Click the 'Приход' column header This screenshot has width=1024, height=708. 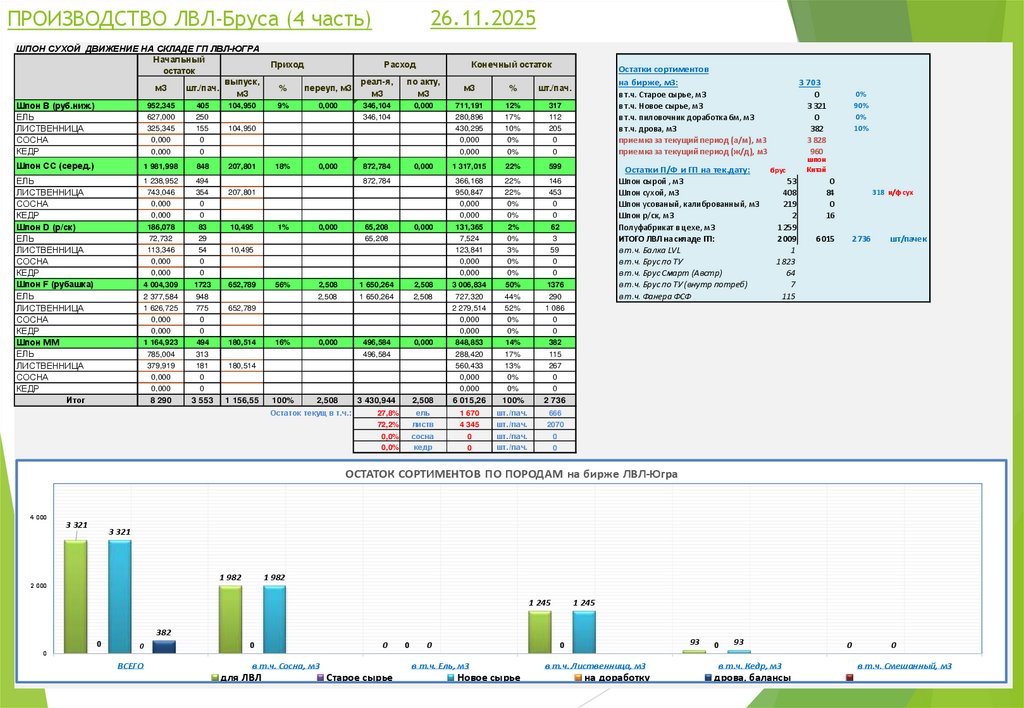click(x=287, y=65)
